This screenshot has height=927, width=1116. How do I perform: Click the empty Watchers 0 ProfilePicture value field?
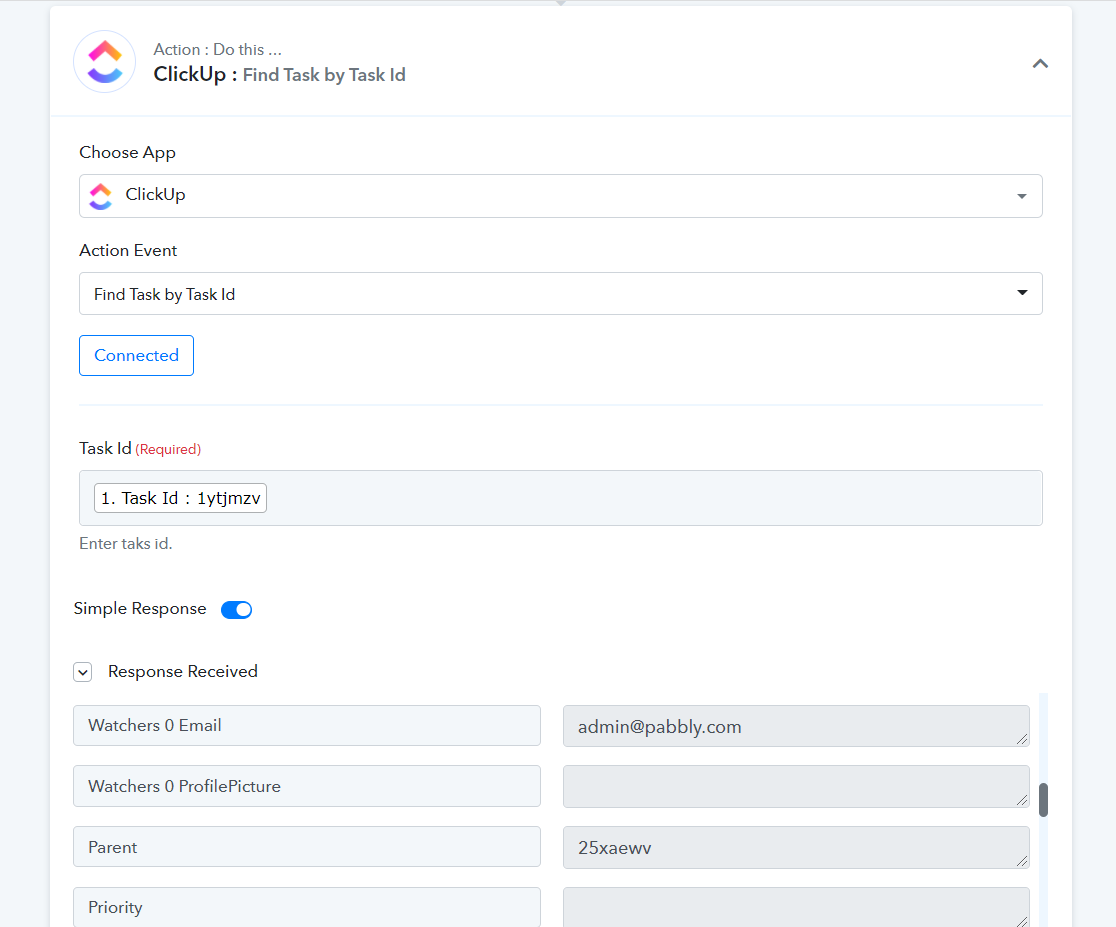(796, 787)
